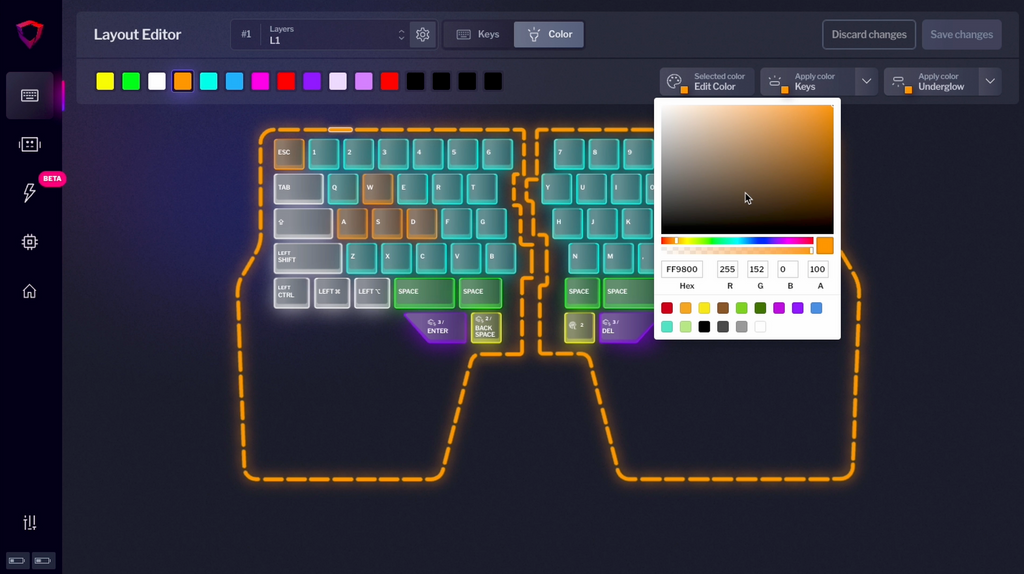Screen dimensions: 1024x574
Task: Expand the Apply color Keys chevron
Action: (x=866, y=81)
